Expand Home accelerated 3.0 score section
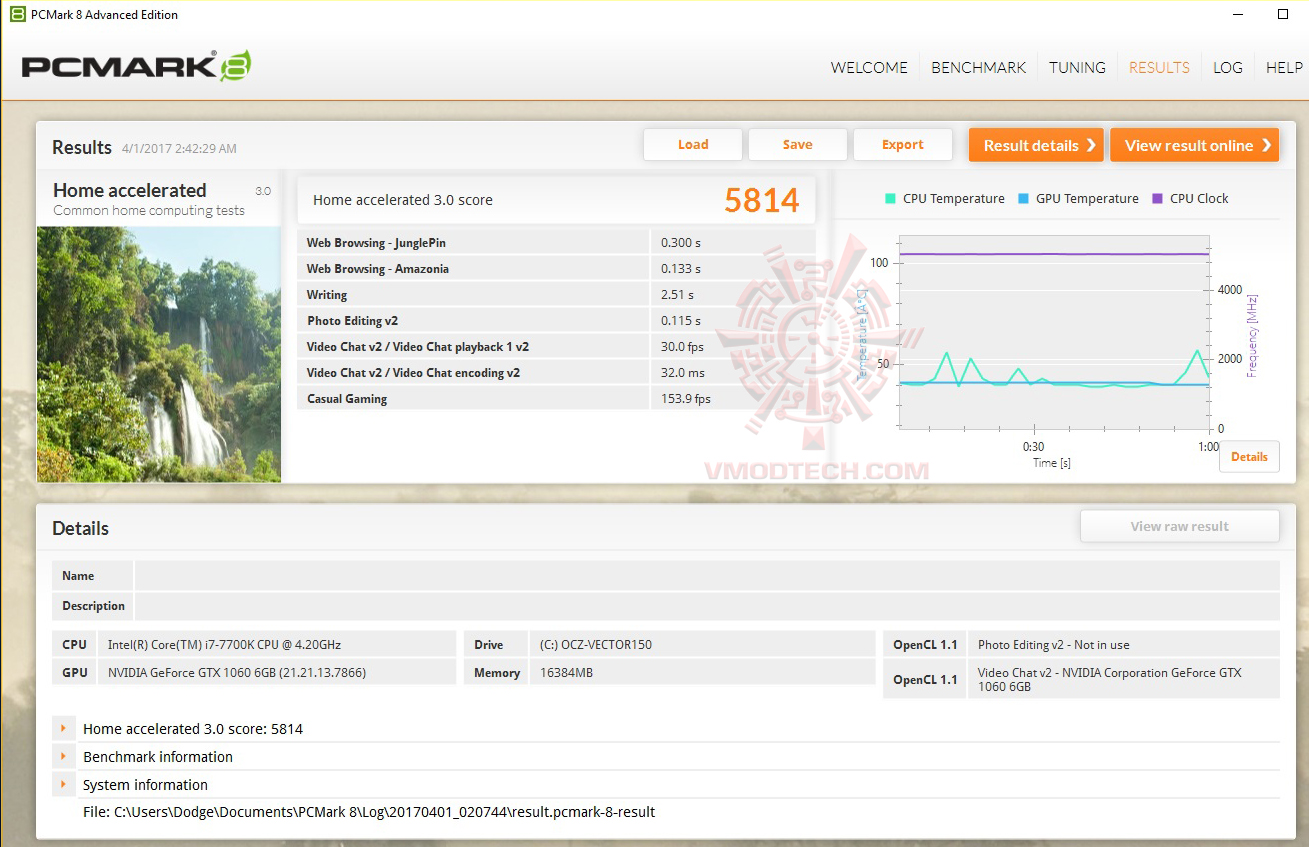 tap(63, 729)
